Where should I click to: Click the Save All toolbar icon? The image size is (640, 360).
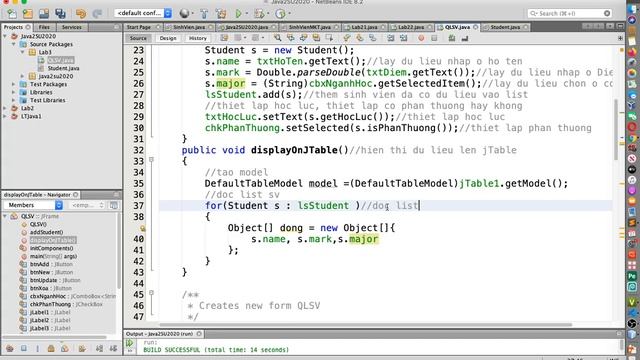[60, 13]
